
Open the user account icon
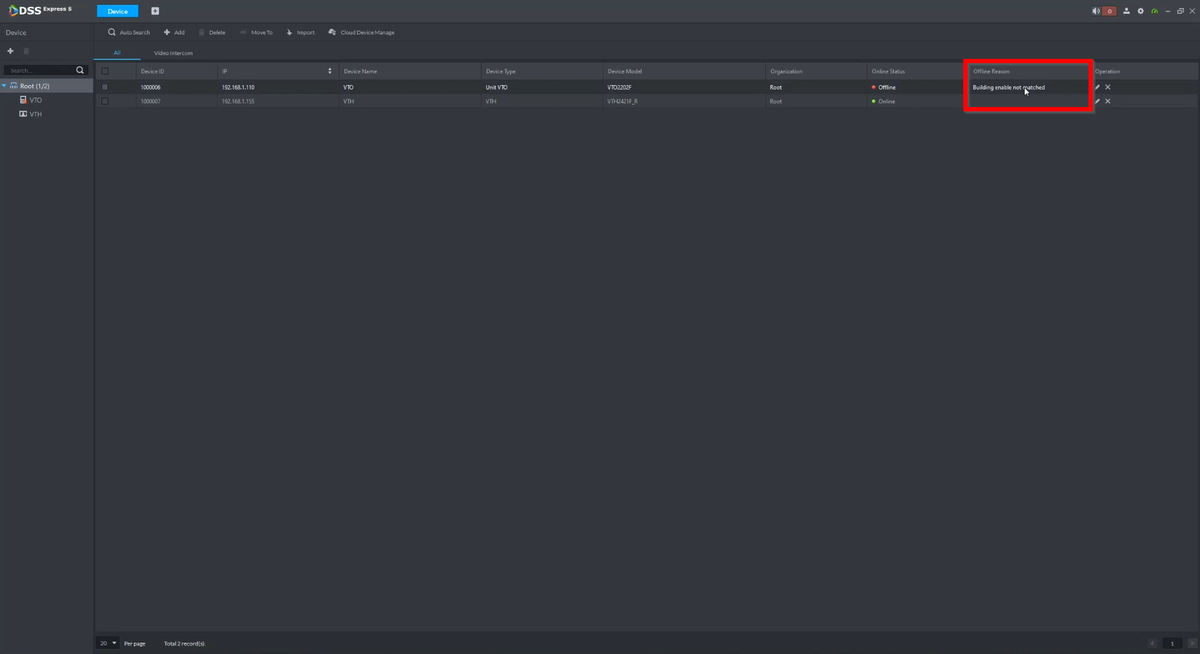1126,11
